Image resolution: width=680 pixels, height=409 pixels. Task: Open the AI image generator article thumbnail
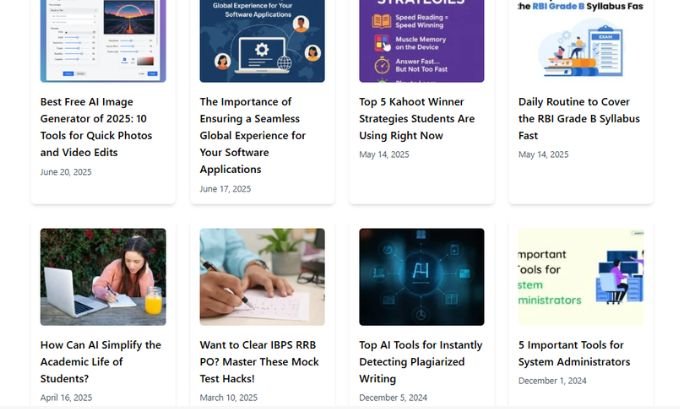point(103,41)
